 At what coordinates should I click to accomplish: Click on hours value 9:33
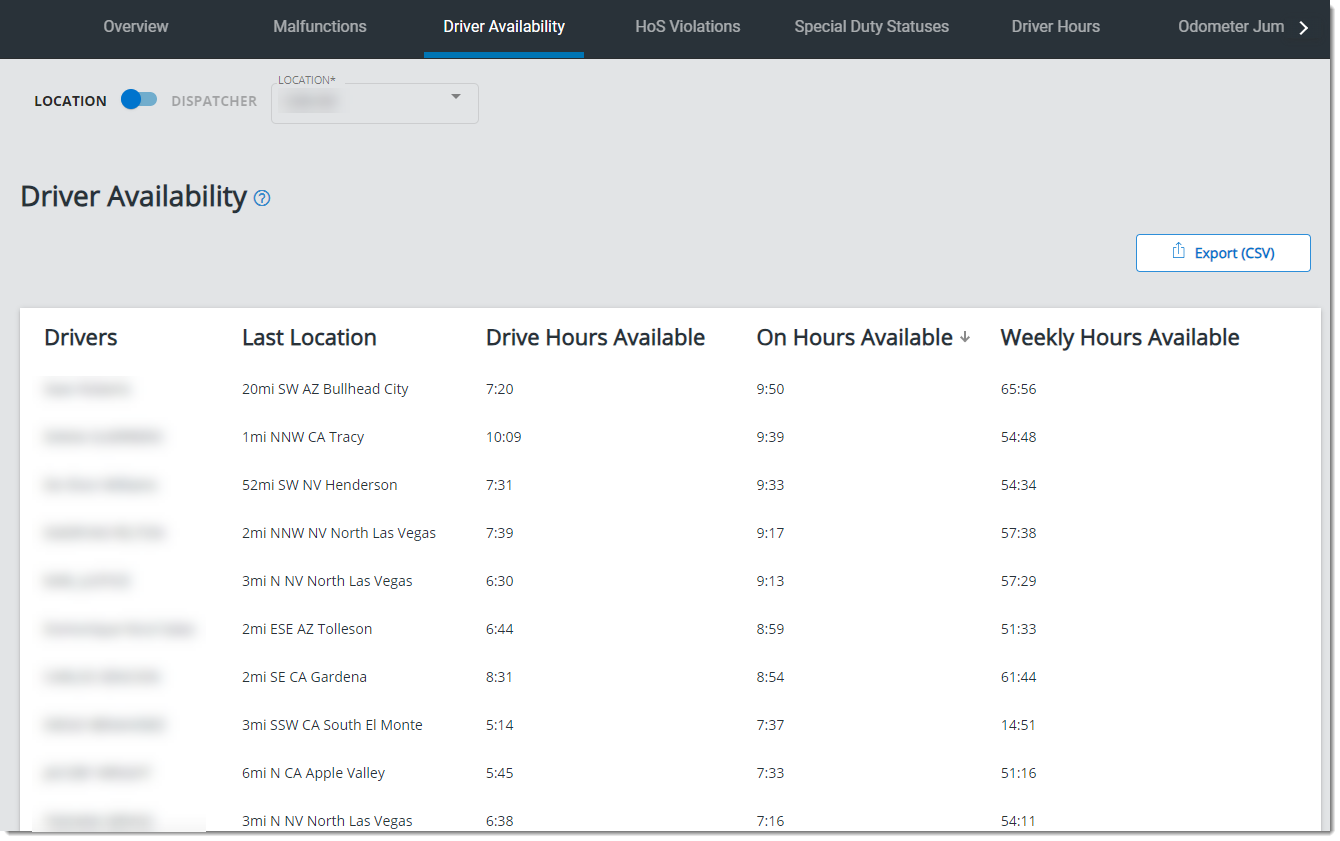click(771, 485)
